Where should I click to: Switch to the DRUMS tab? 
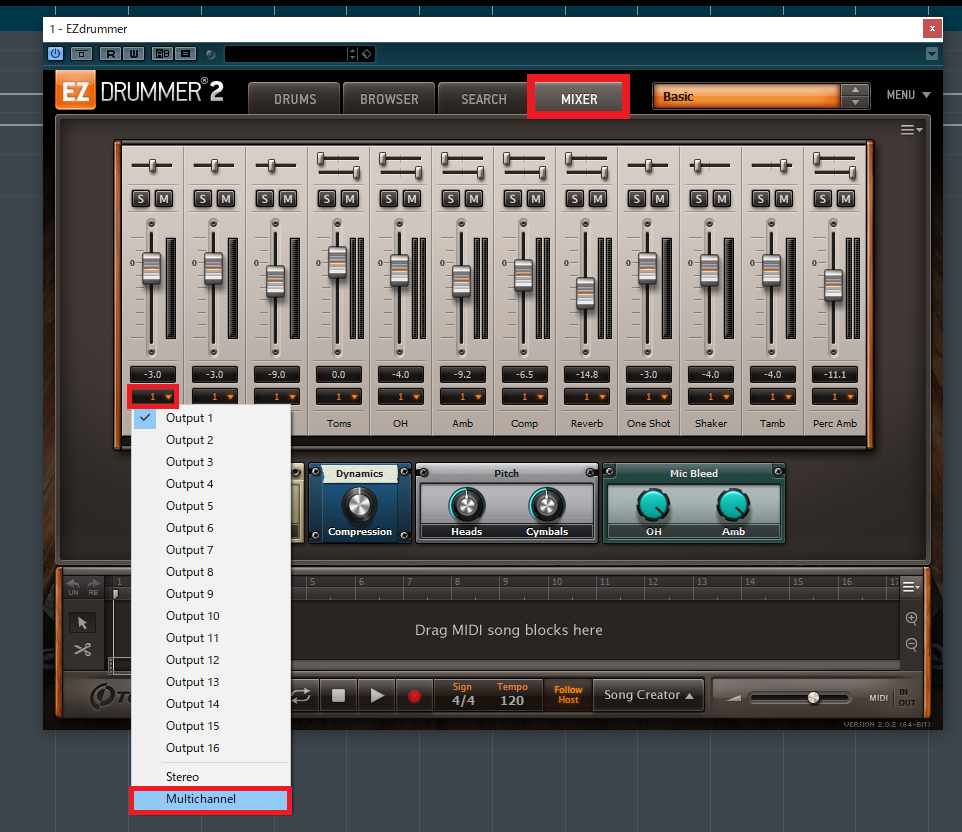(x=294, y=99)
